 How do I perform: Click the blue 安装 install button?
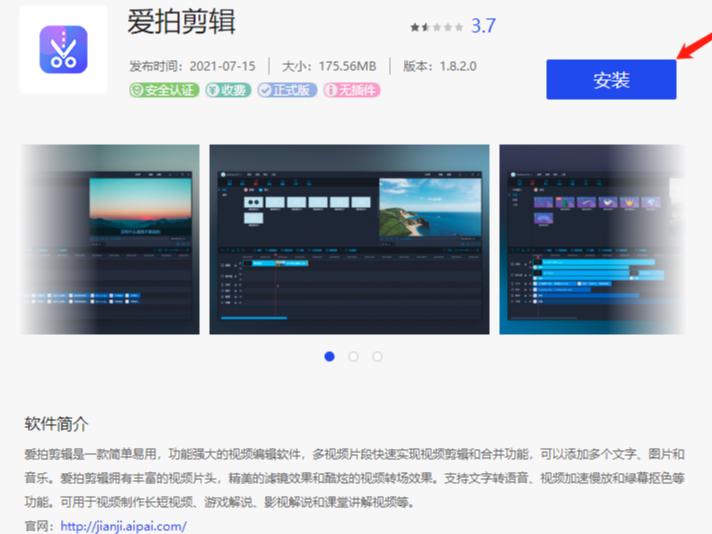point(611,79)
